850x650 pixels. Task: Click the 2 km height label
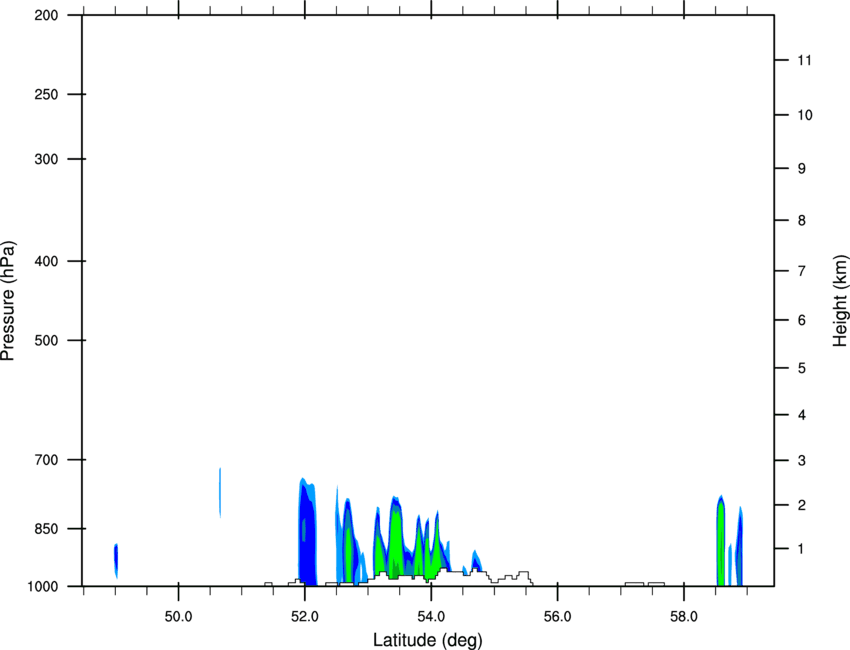[802, 505]
